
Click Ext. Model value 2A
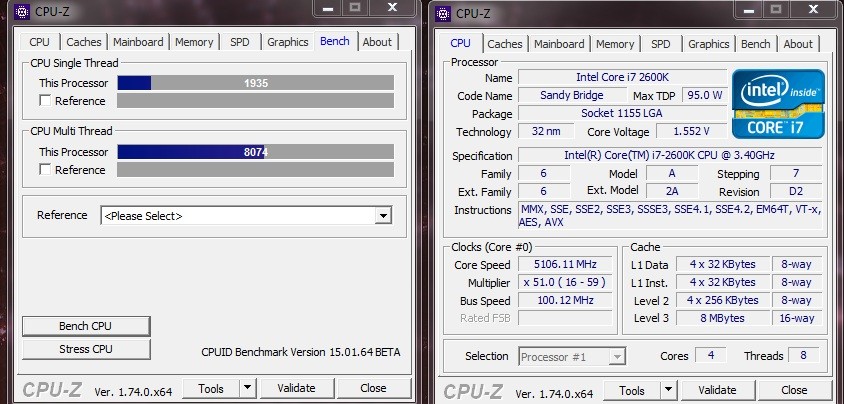(672, 191)
